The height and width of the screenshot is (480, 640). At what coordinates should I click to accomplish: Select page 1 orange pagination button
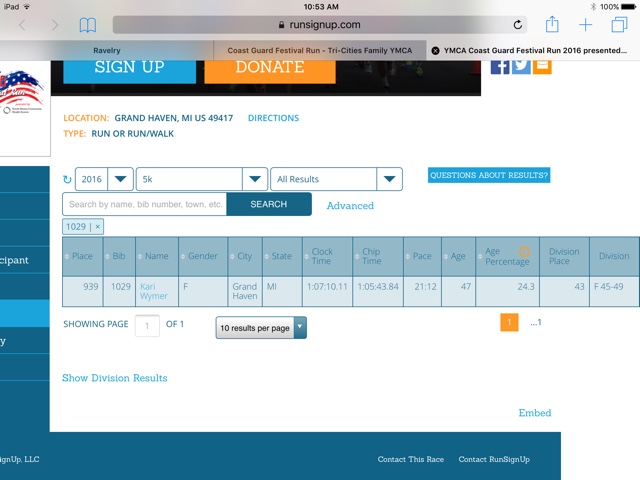(x=509, y=322)
